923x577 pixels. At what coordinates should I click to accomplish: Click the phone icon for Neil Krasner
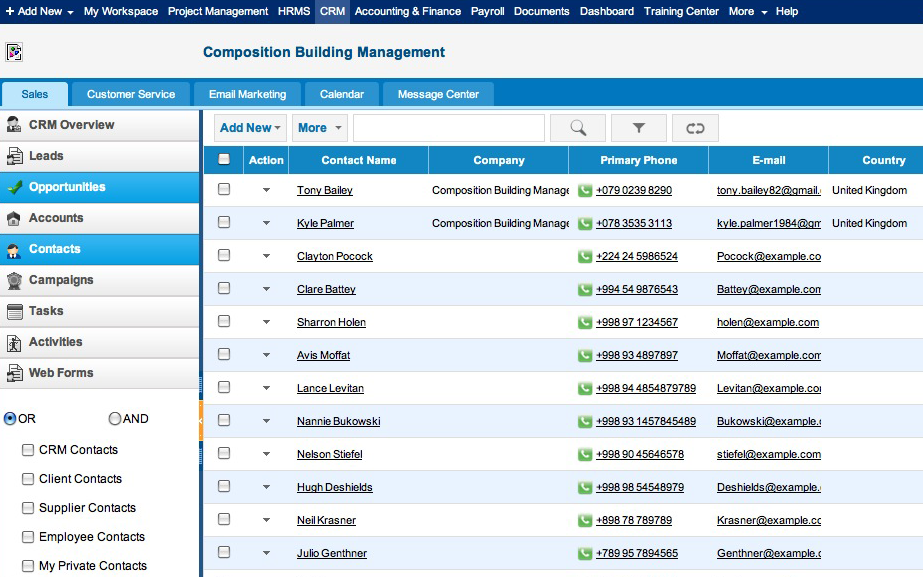(585, 520)
